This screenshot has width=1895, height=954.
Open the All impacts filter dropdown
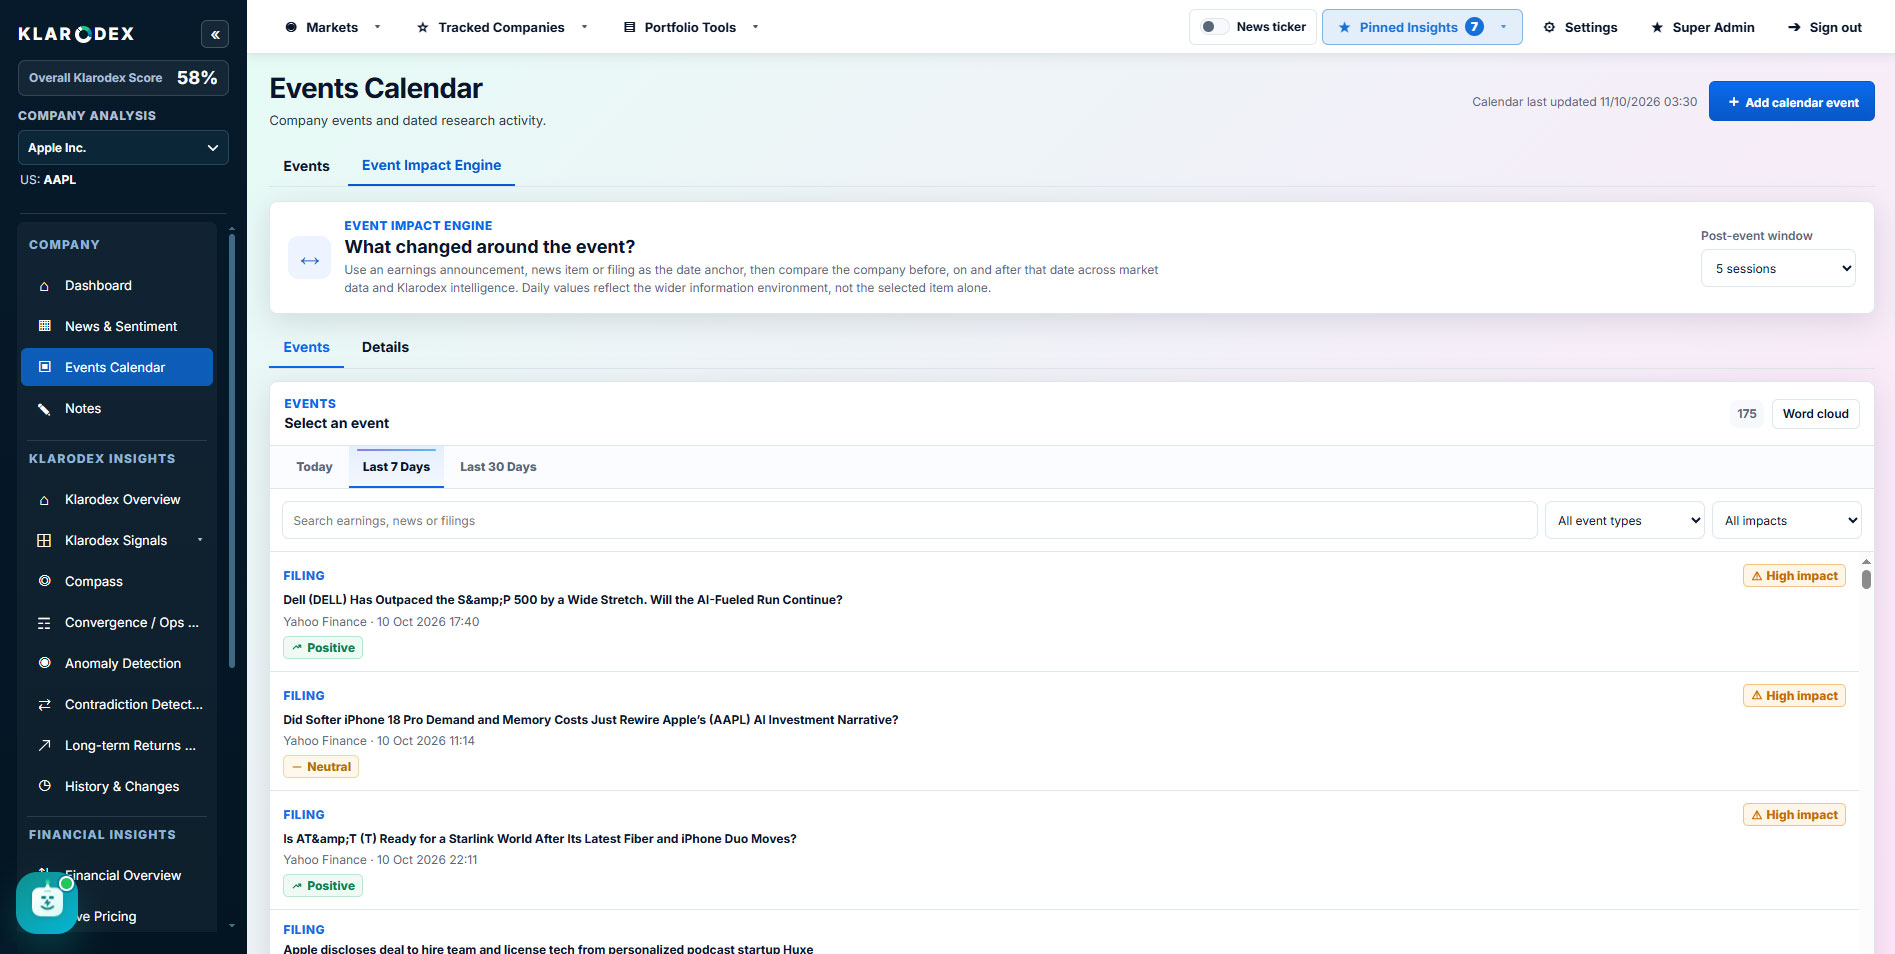coord(1787,520)
